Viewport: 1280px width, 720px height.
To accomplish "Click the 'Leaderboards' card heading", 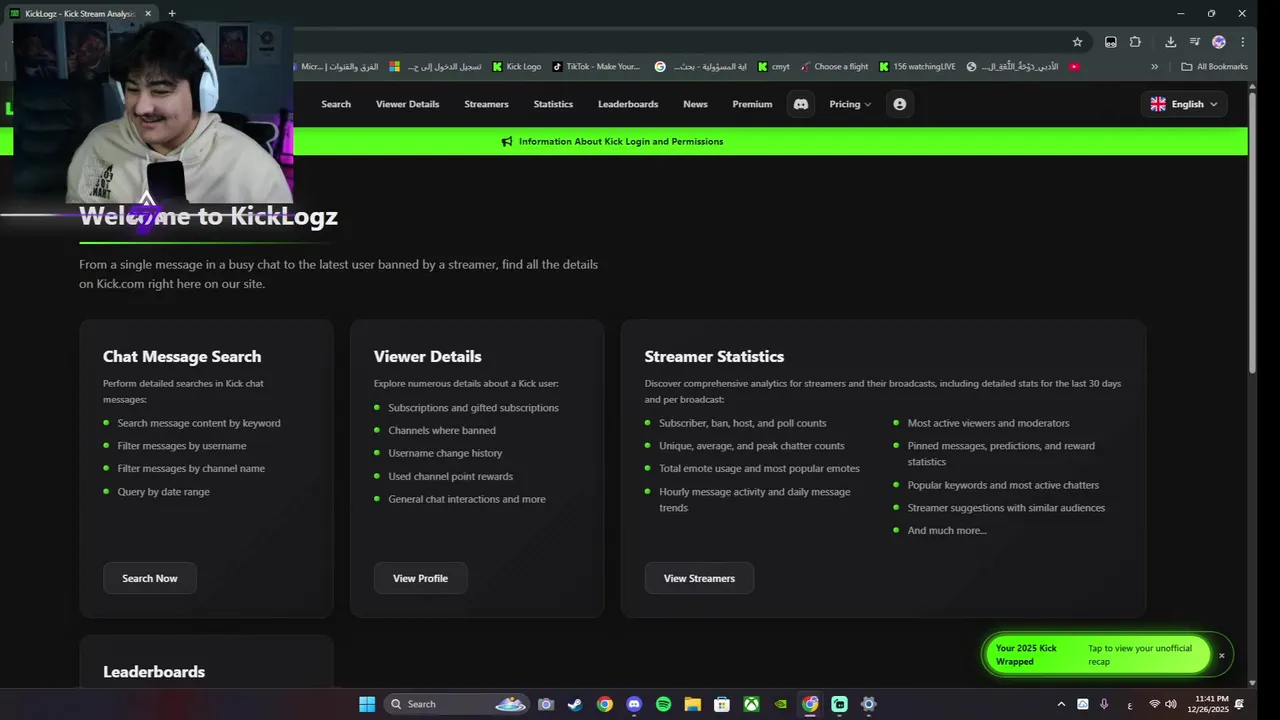I will tap(154, 672).
